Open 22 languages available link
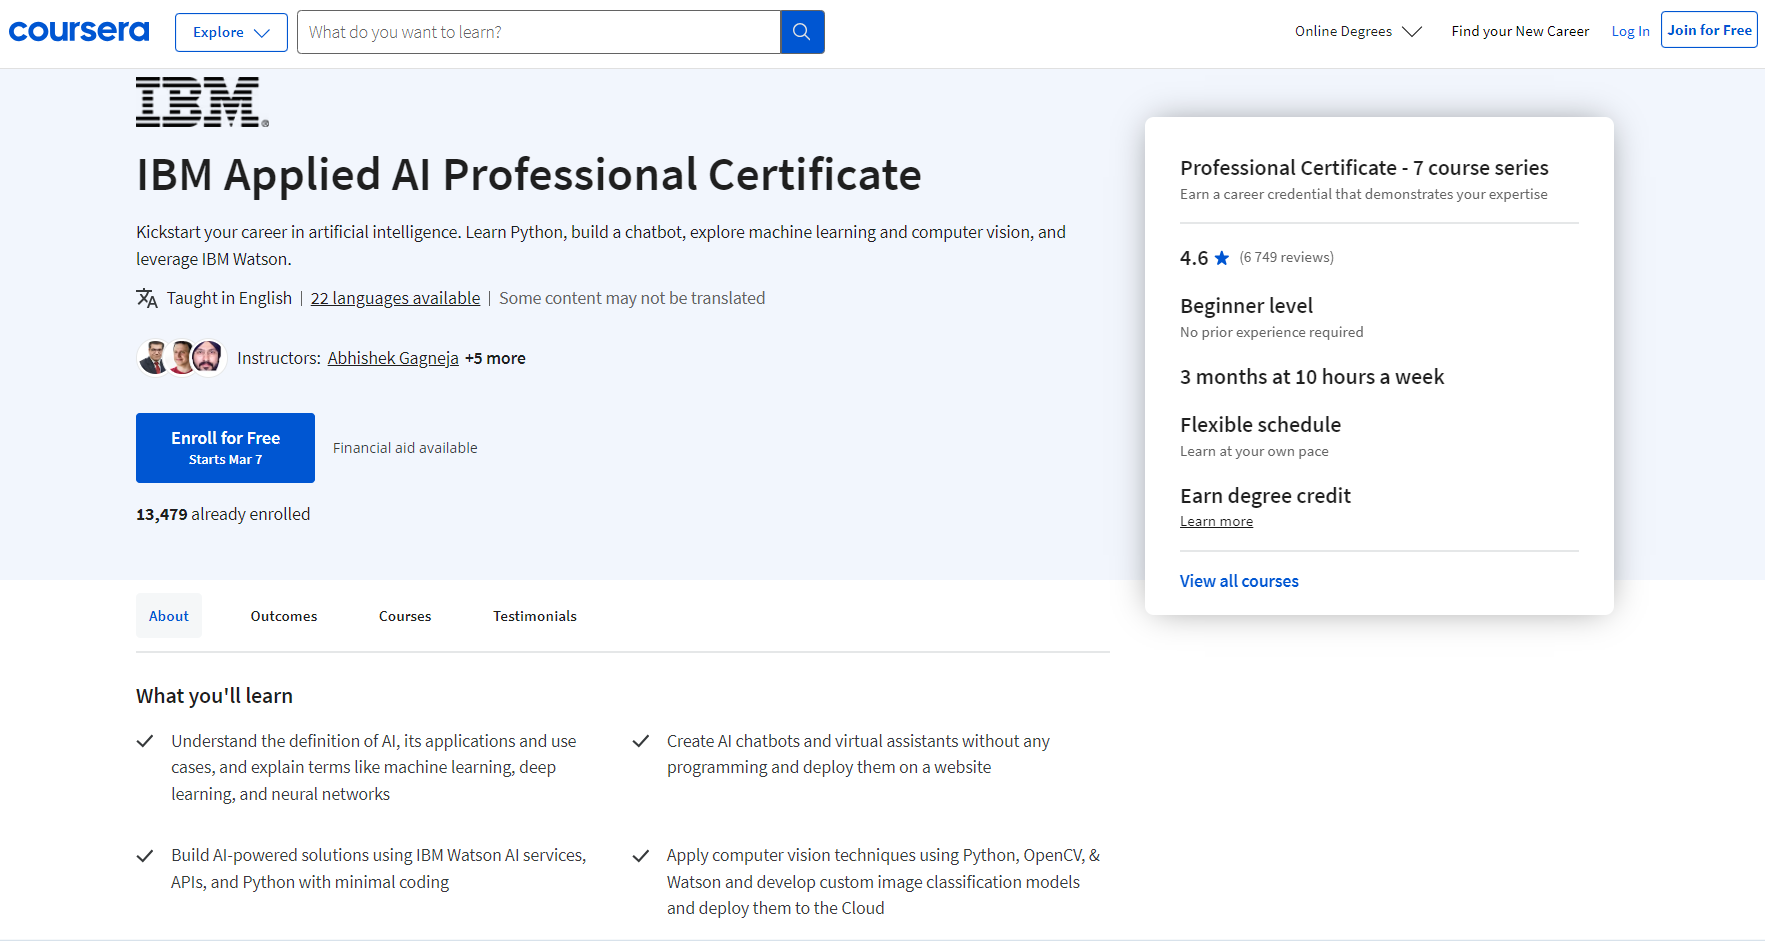Viewport: 1765px width, 941px height. [395, 298]
